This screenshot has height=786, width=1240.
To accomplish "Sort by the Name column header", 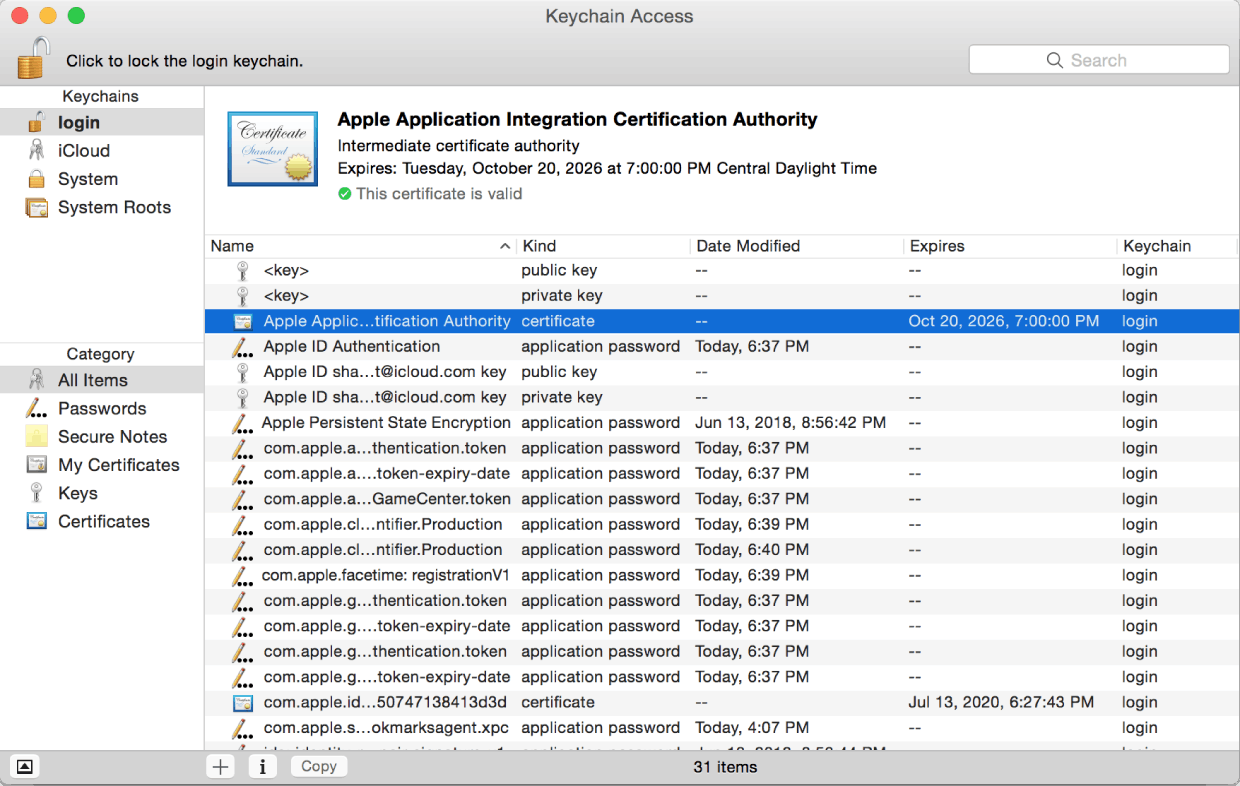I will 361,246.
